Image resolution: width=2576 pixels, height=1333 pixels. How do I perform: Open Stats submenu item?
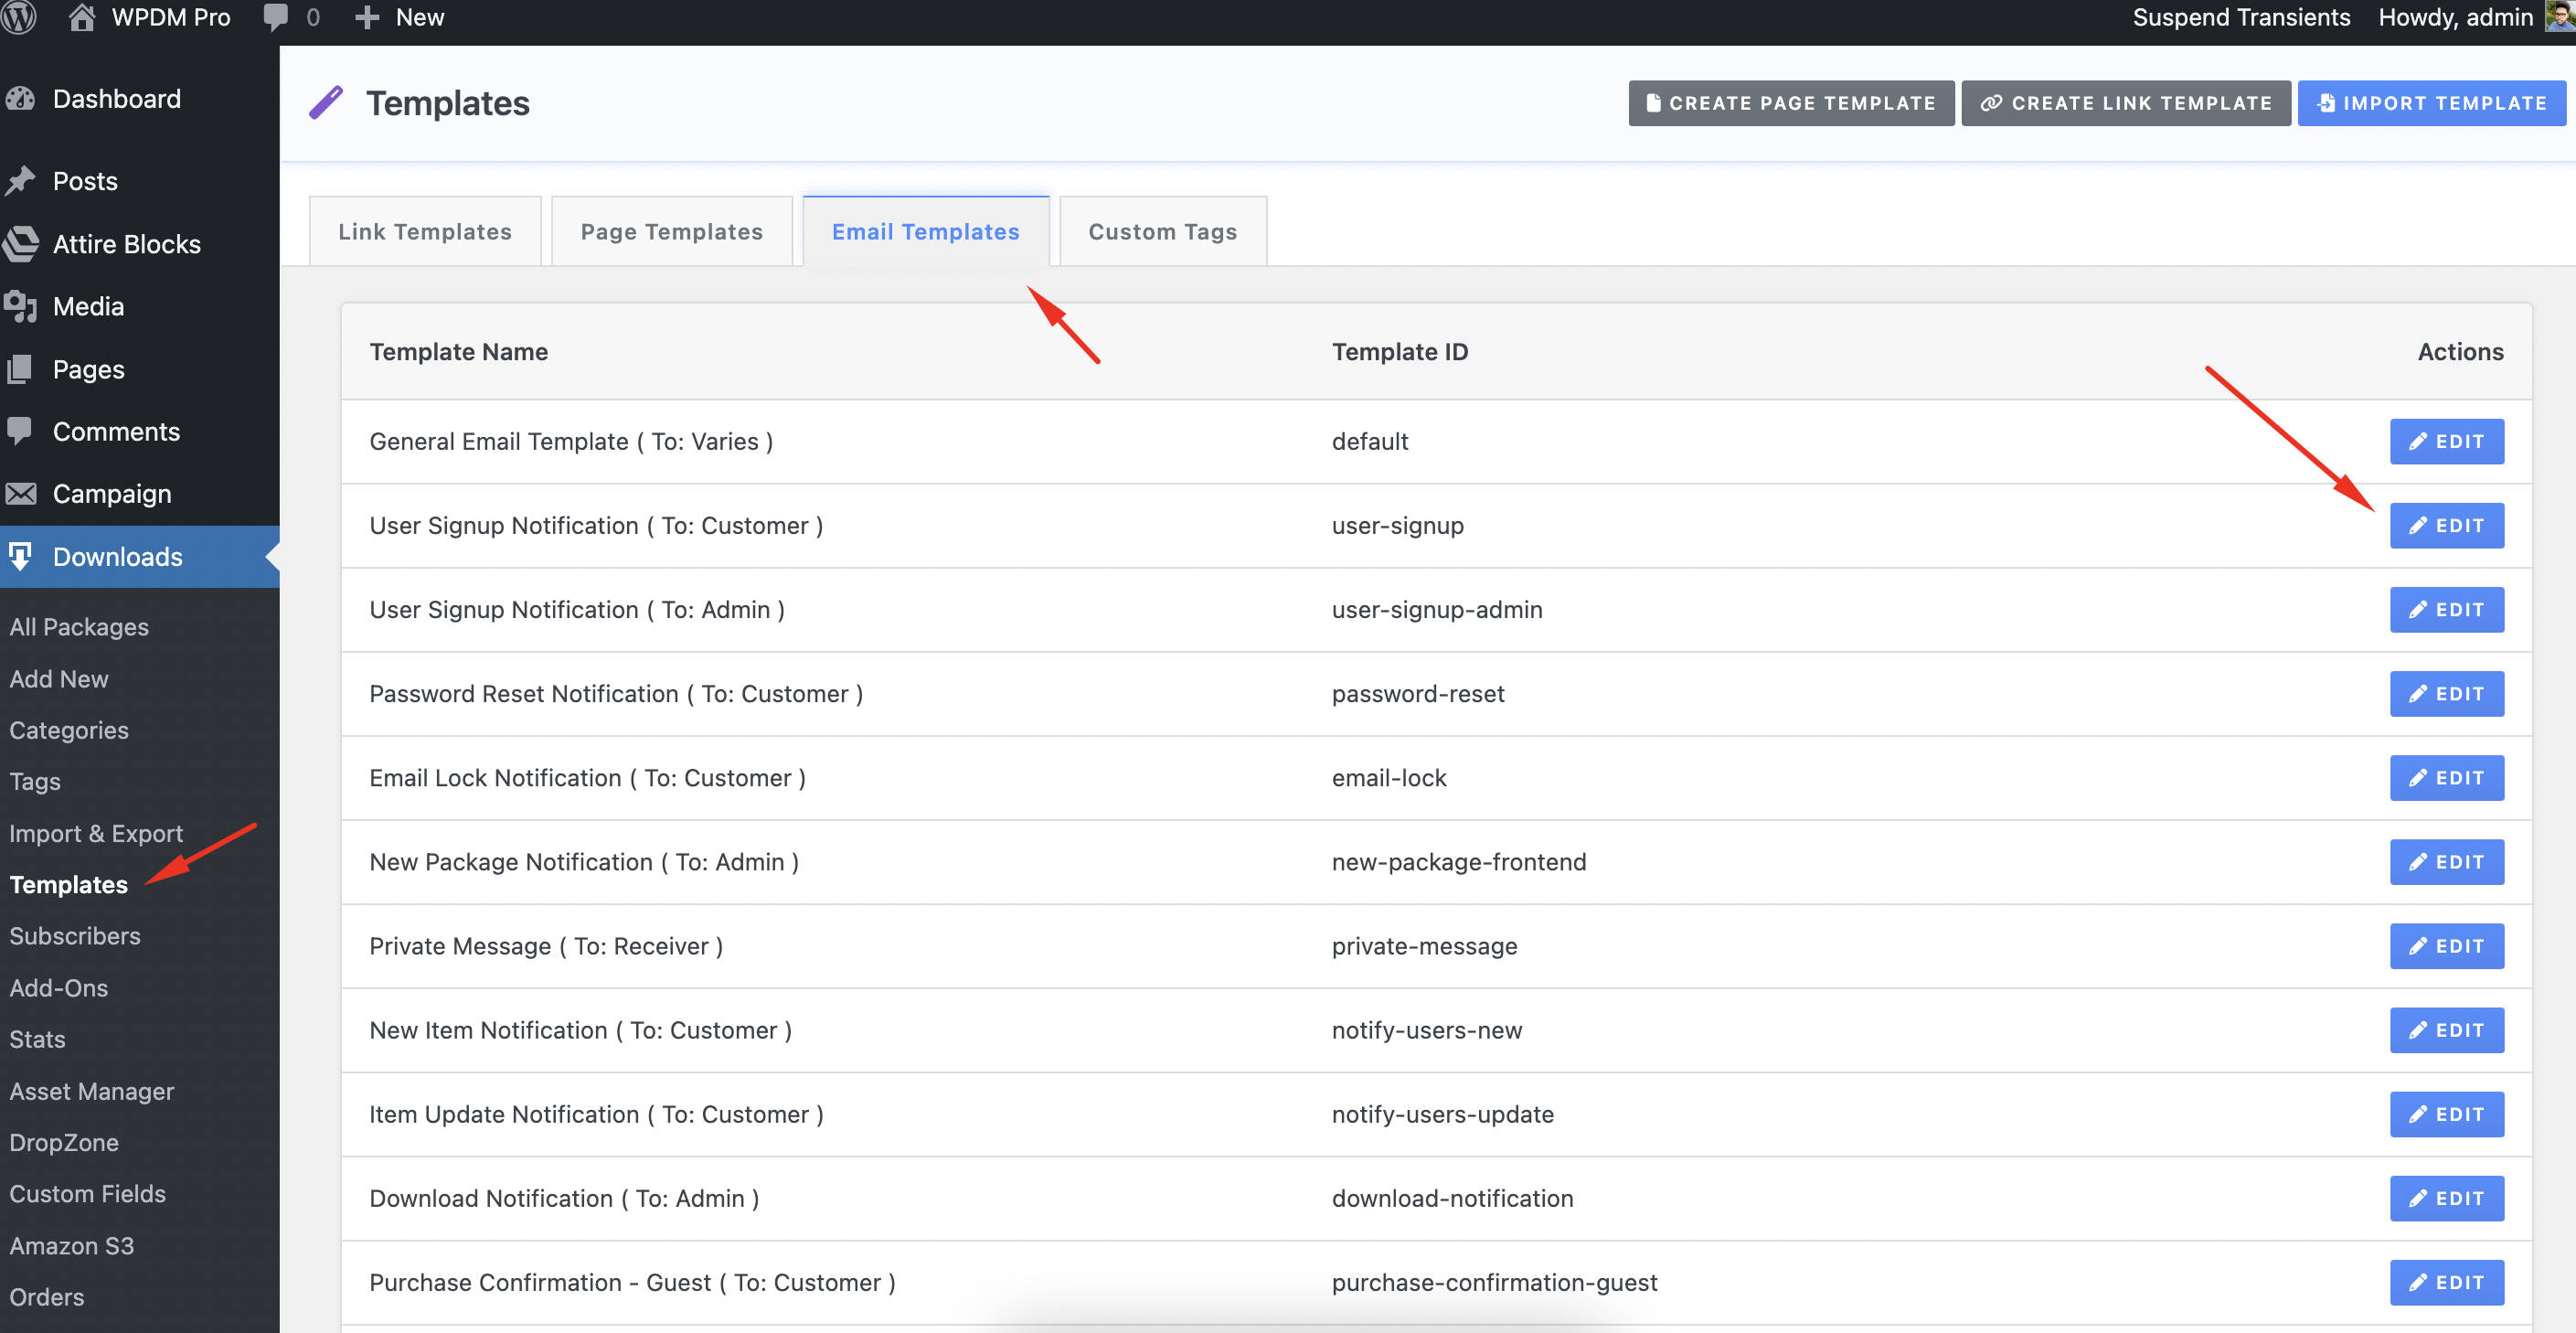coord(38,1039)
